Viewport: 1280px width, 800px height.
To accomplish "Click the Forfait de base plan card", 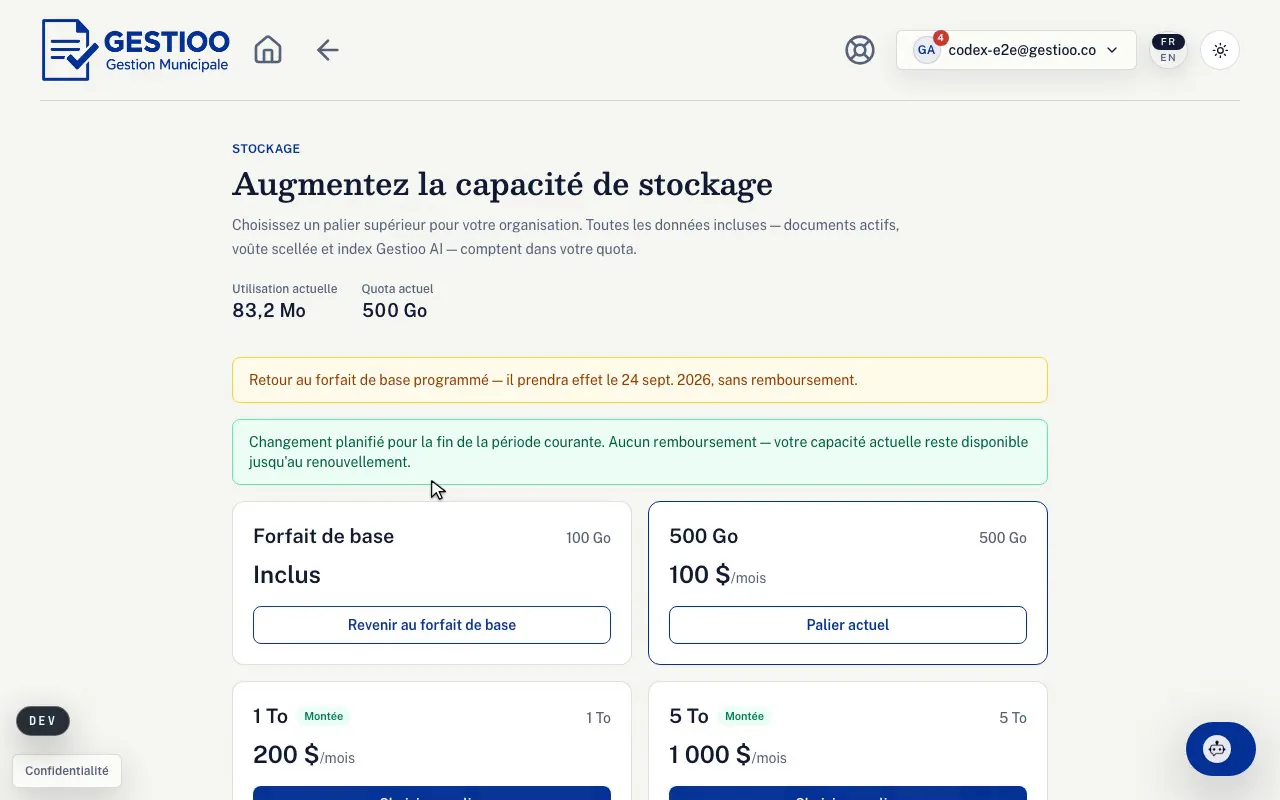I will [x=432, y=583].
